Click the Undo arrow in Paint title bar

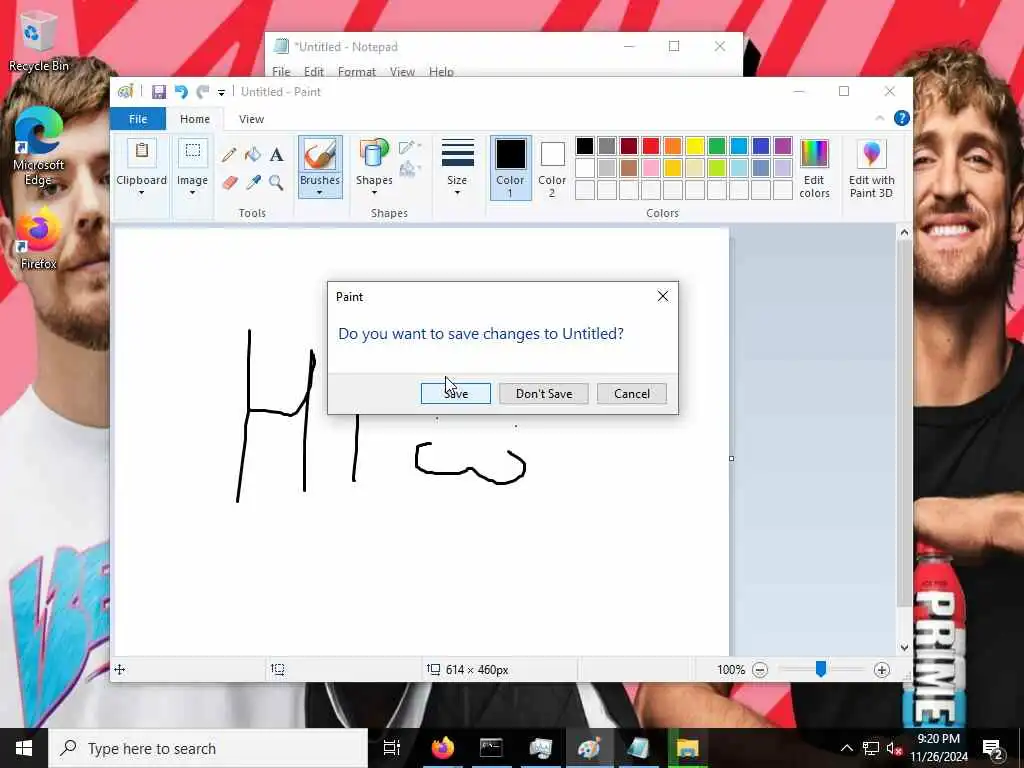[x=182, y=92]
